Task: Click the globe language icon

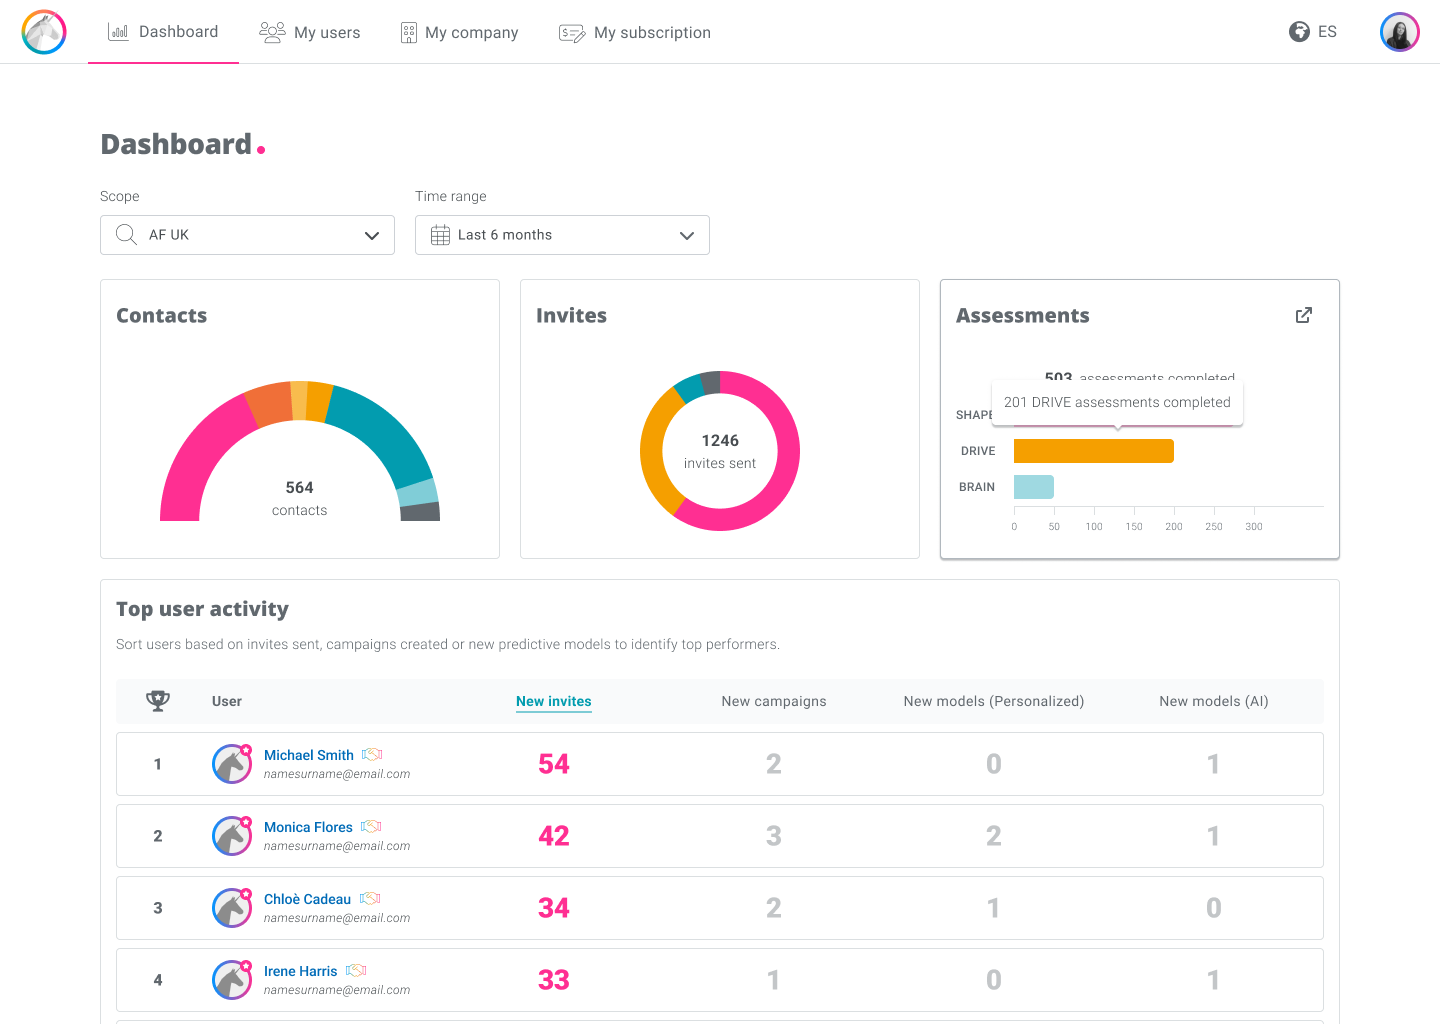Action: pyautogui.click(x=1299, y=32)
